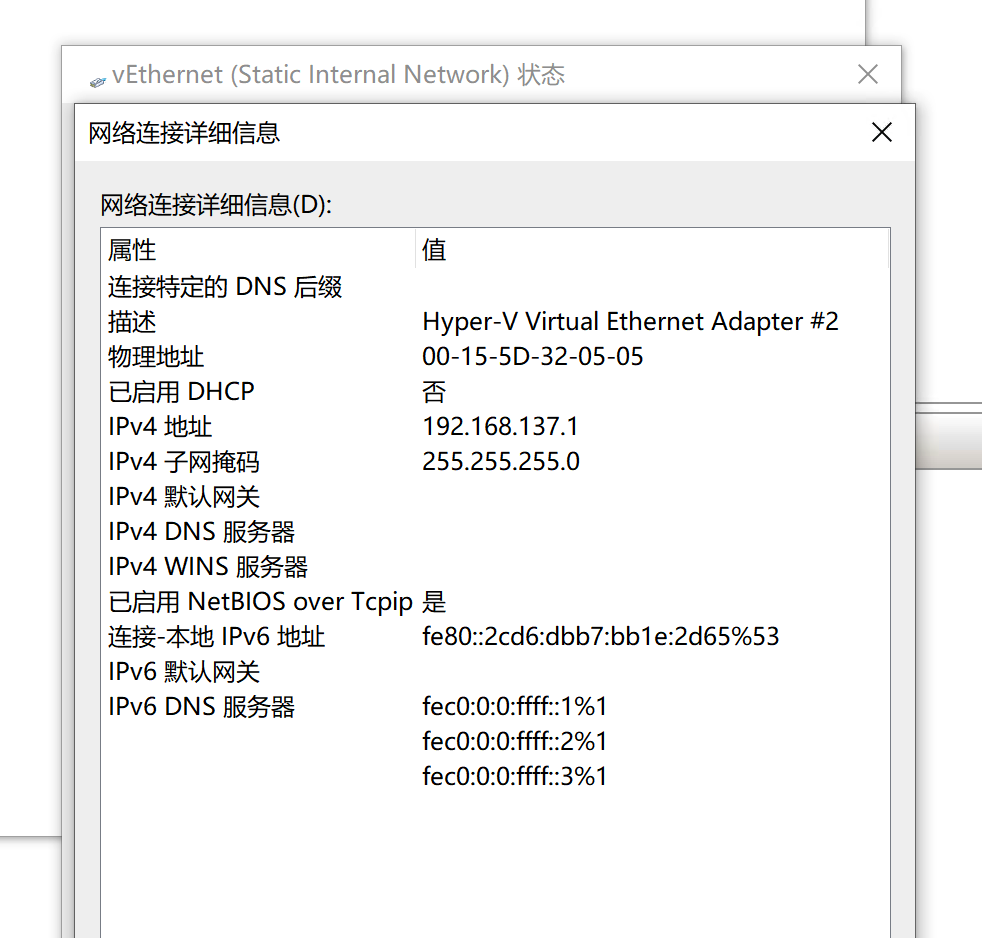982x938 pixels.
Task: Select the IPv4 DNS 服务器 row
Action: click(201, 532)
